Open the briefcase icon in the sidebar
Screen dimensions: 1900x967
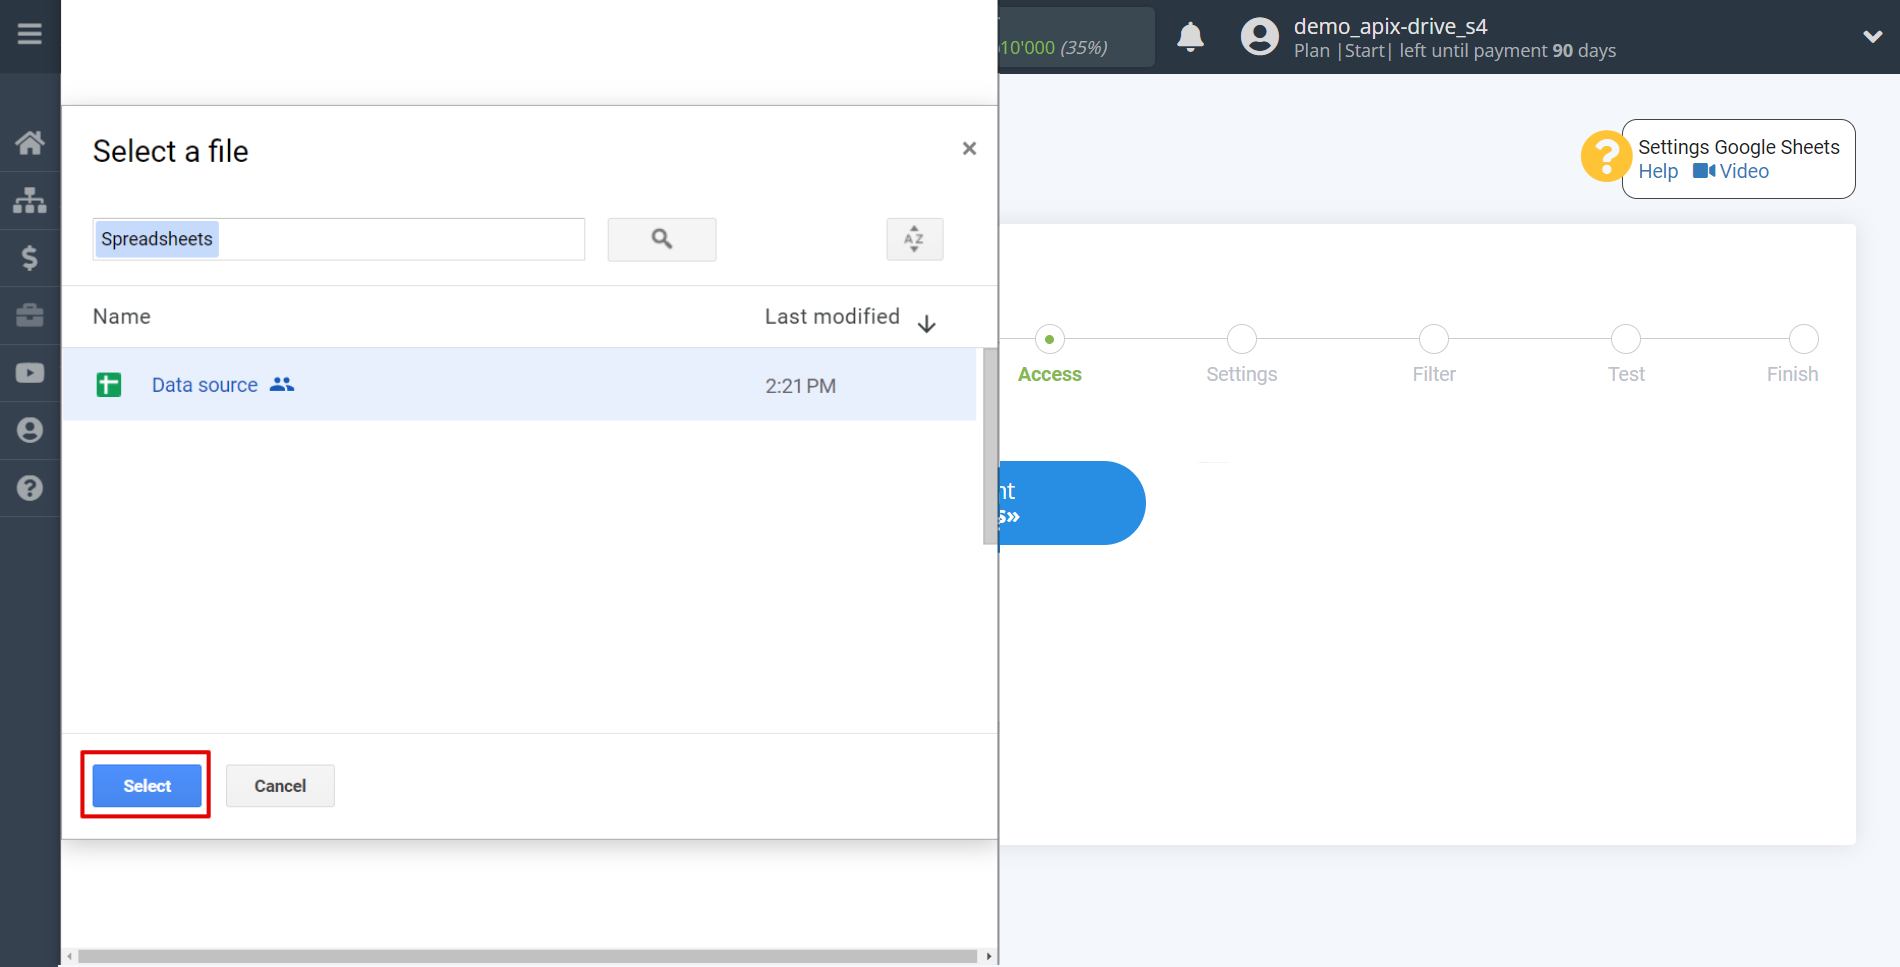click(x=30, y=315)
